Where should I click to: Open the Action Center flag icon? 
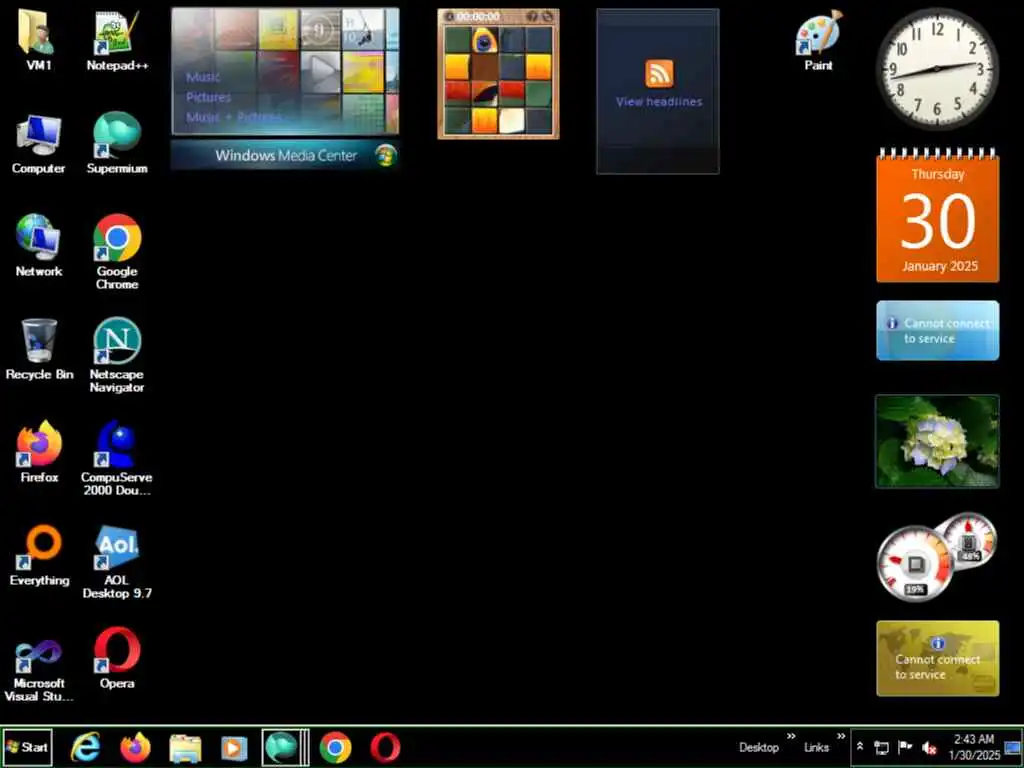(x=905, y=747)
